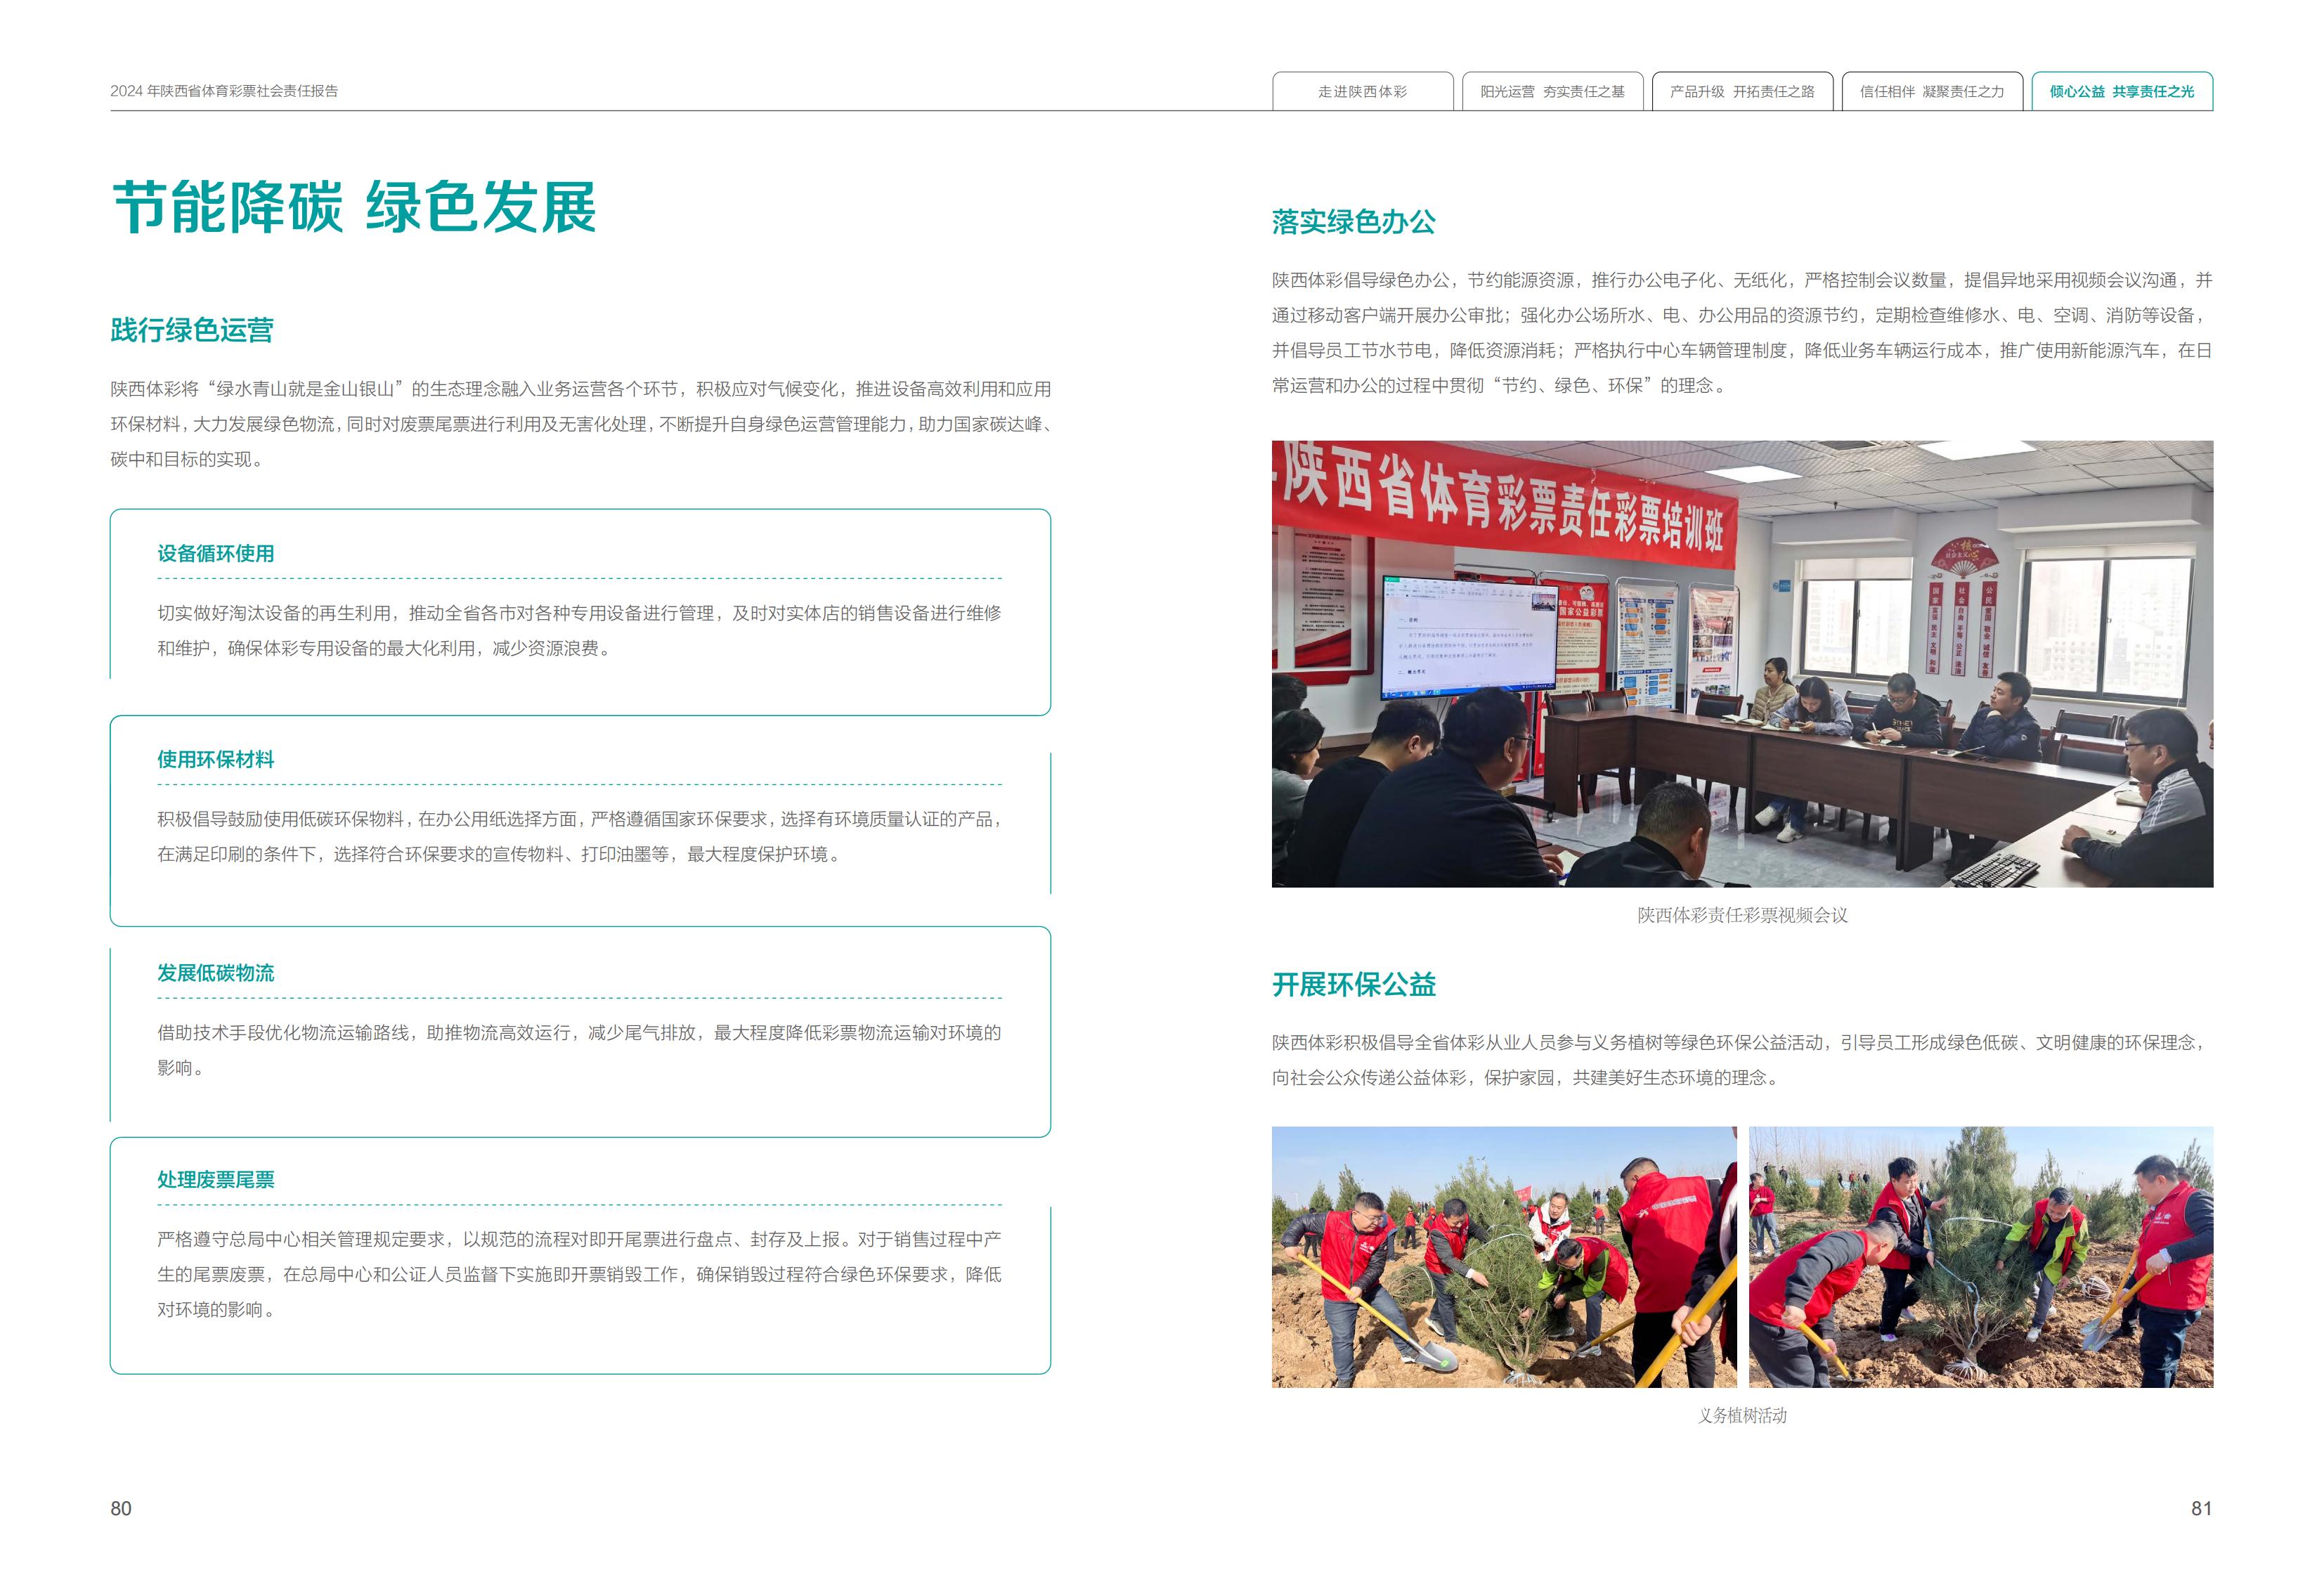Click the header text 2024年陕西省体育彩票社会责任报告
2324x1577 pixels.
224,91
